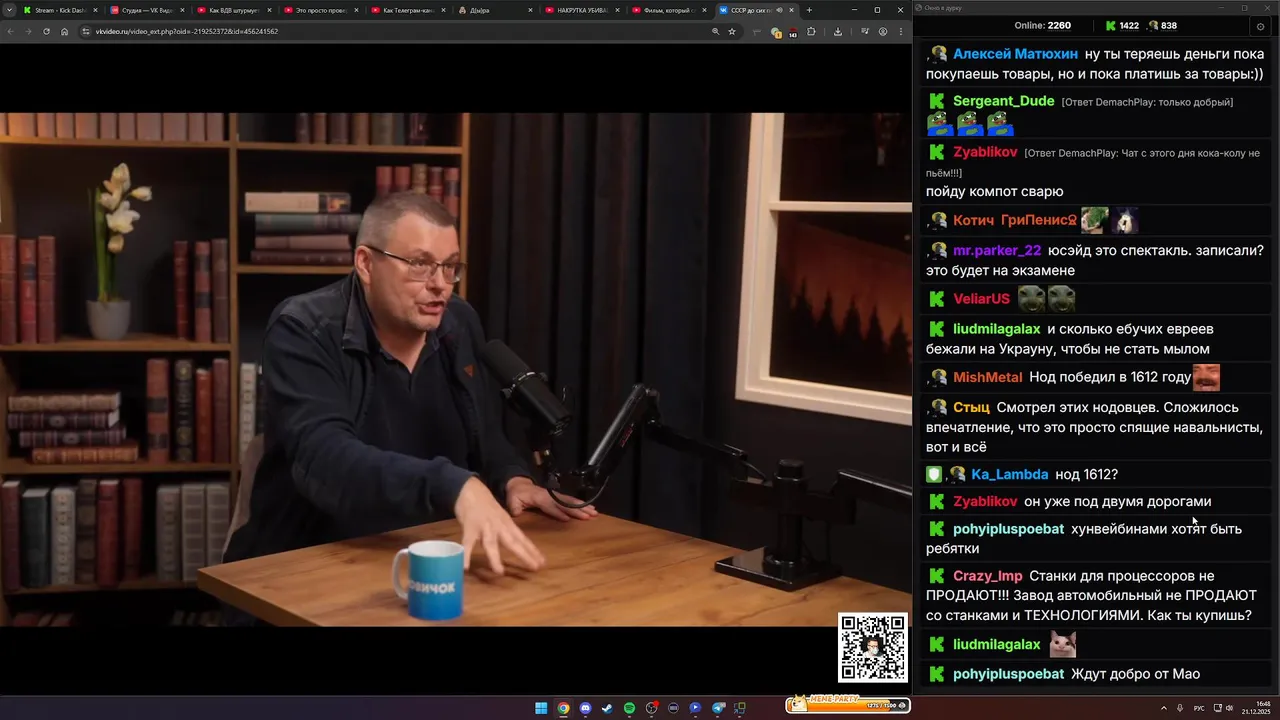Go forward in browser history
This screenshot has height=720, width=1280.
[28, 31]
